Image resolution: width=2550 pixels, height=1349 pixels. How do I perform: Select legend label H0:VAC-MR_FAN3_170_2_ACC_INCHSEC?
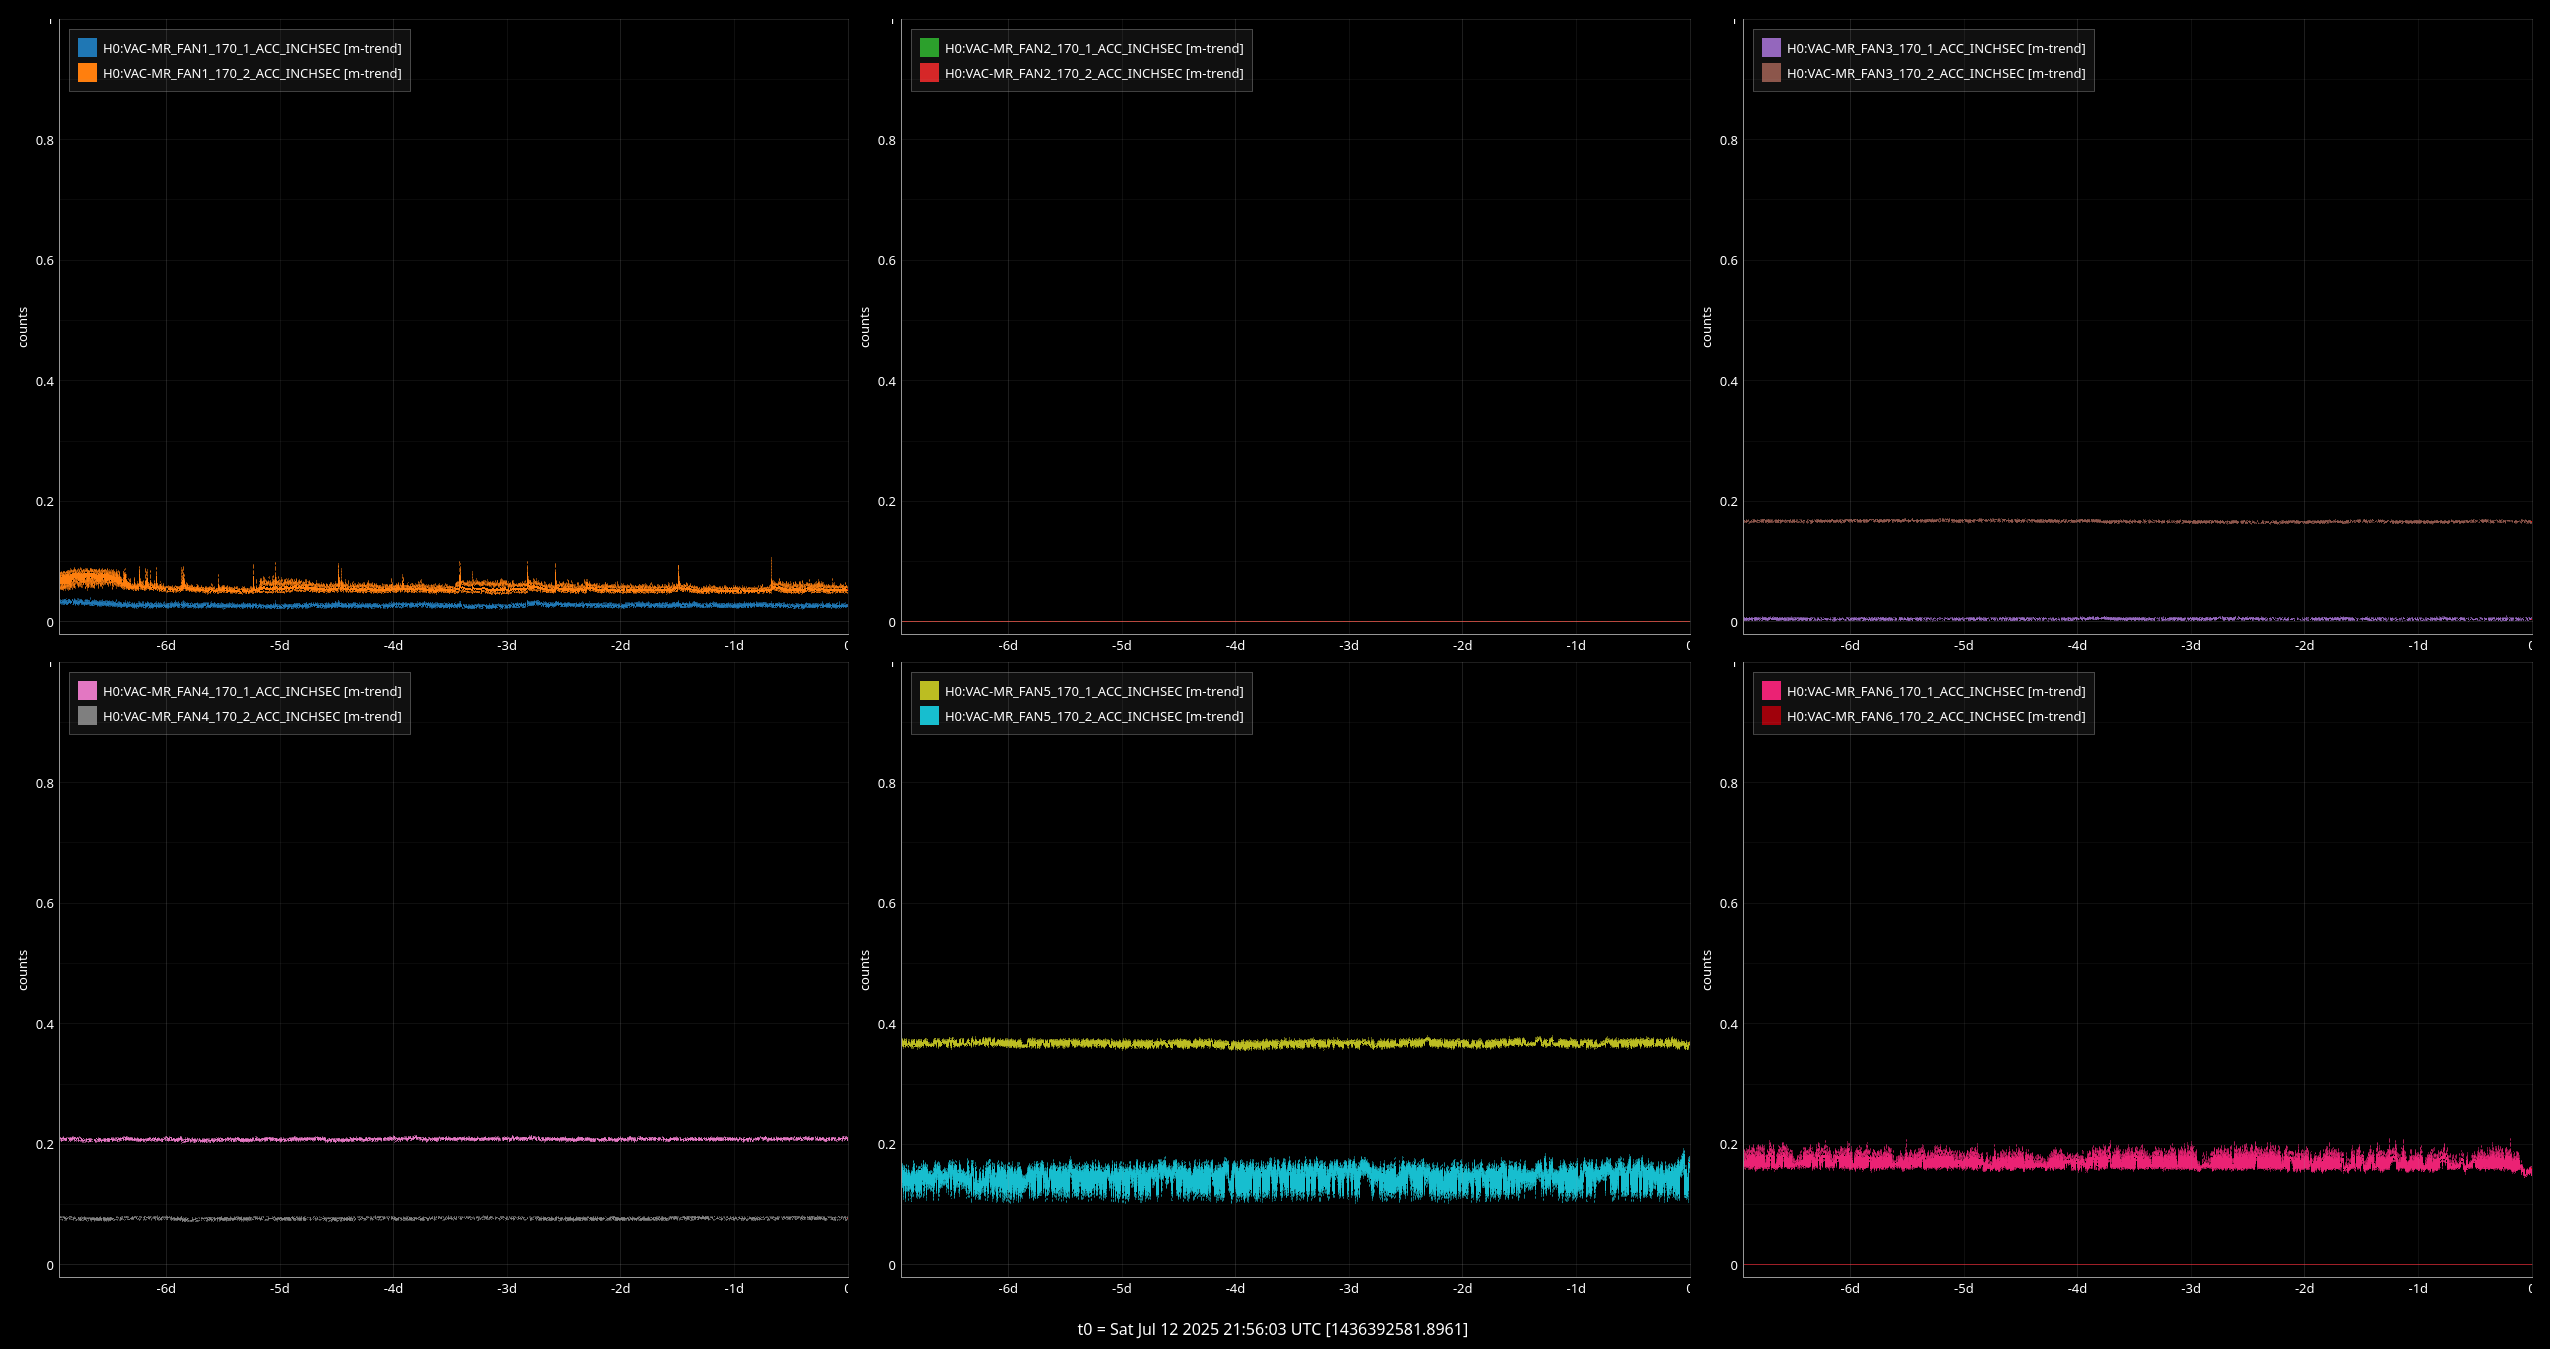[1936, 73]
